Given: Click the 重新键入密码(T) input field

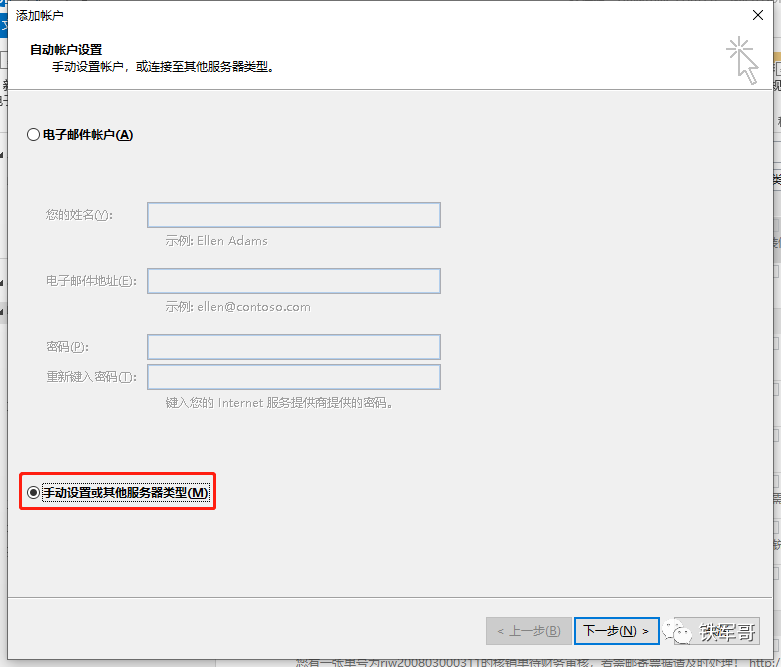Looking at the screenshot, I should (x=294, y=377).
